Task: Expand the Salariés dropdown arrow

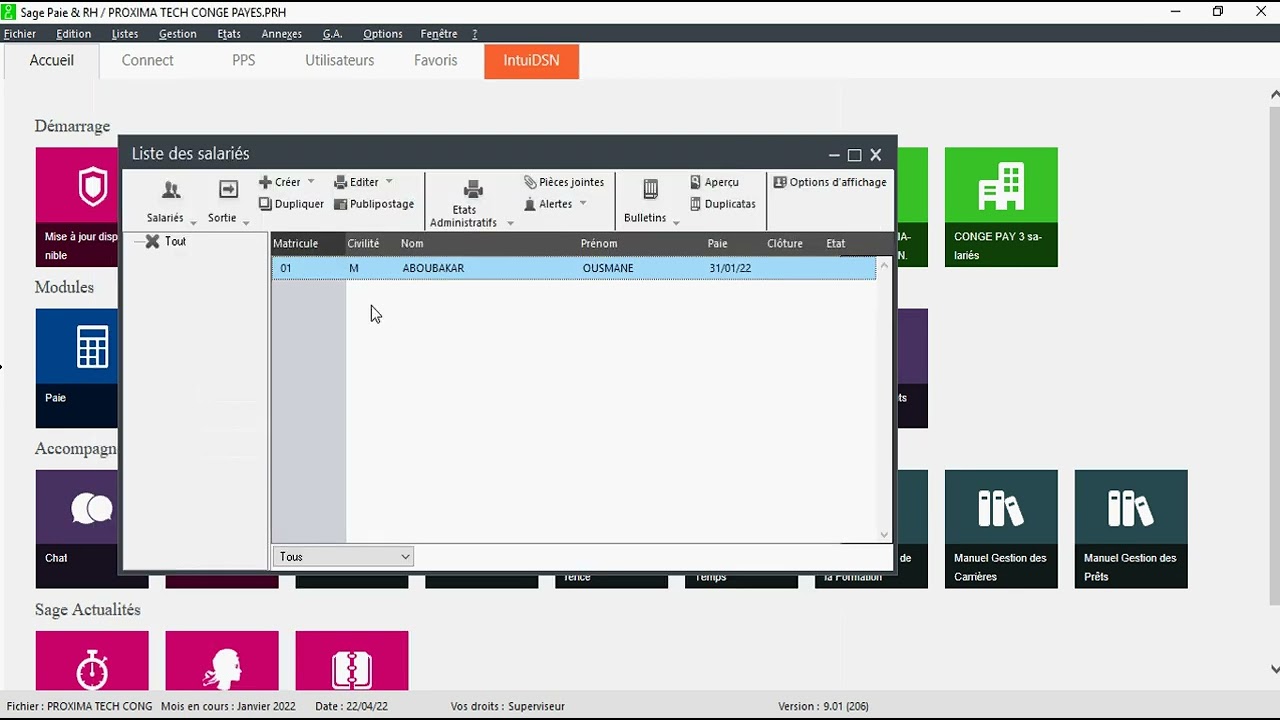Action: point(193,222)
